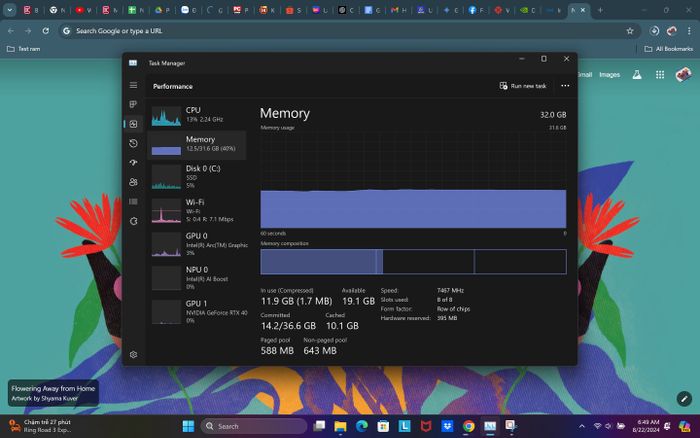Screen dimensions: 700x438
Task: Open Google apps grid
Action: (x=660, y=75)
